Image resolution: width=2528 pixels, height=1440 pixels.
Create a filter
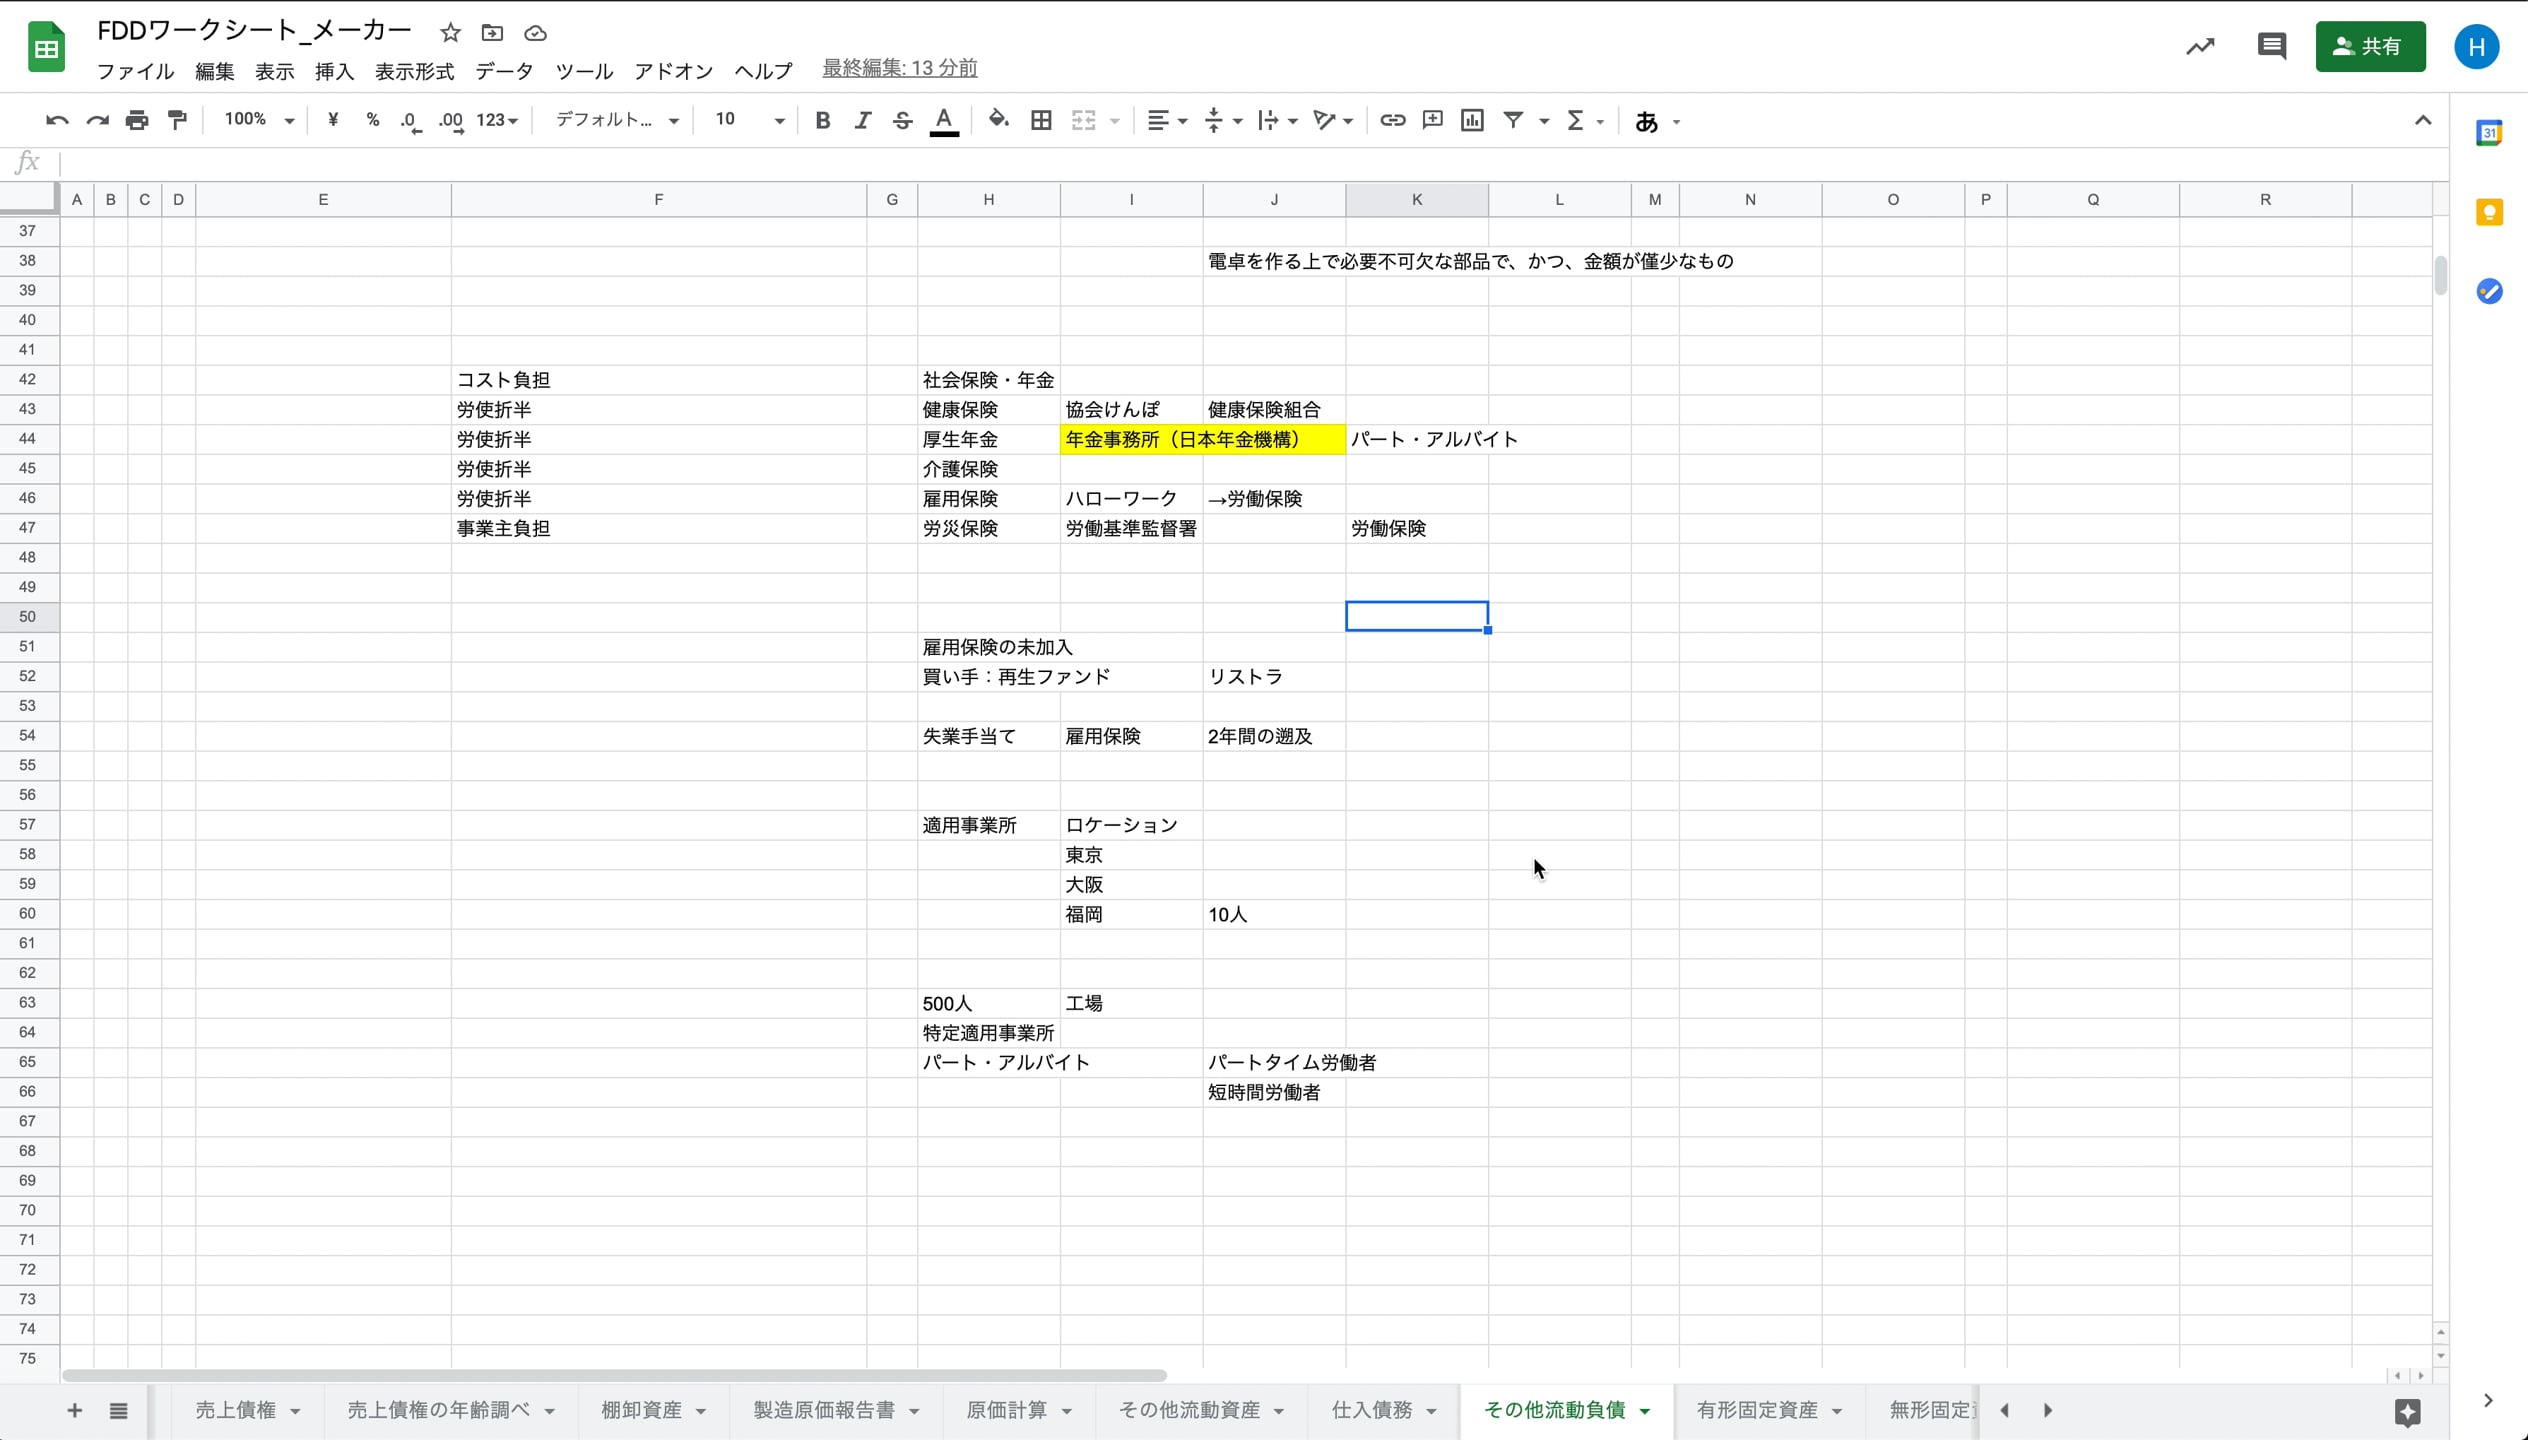point(1511,119)
